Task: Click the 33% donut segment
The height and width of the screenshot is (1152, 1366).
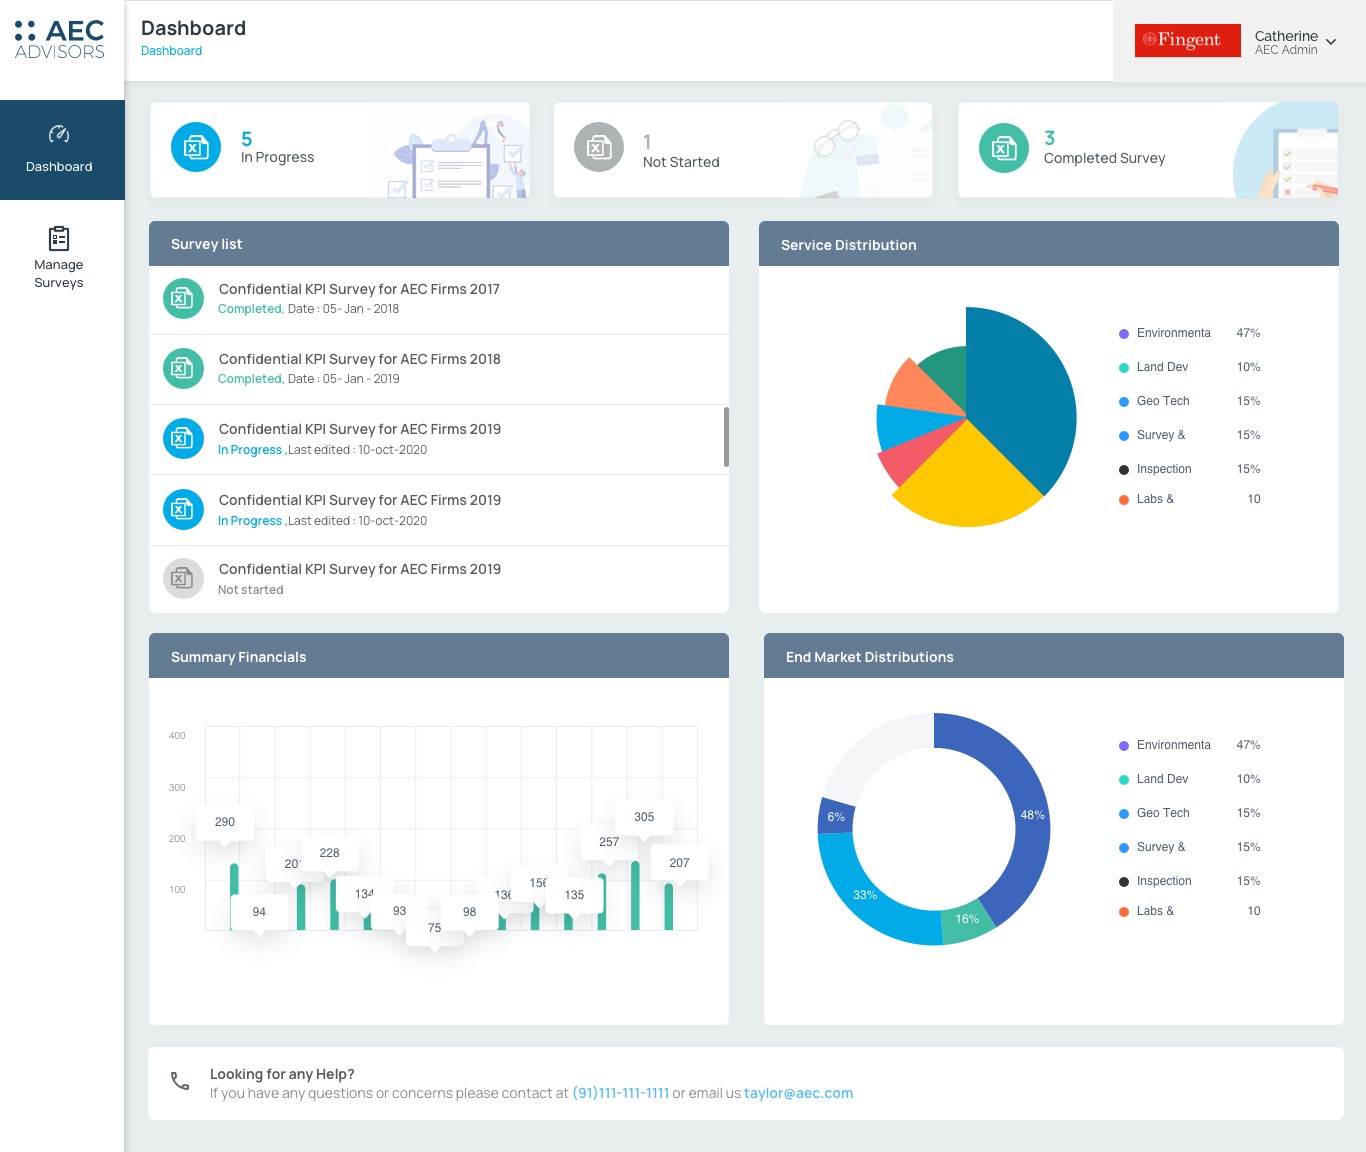Action: coord(866,895)
